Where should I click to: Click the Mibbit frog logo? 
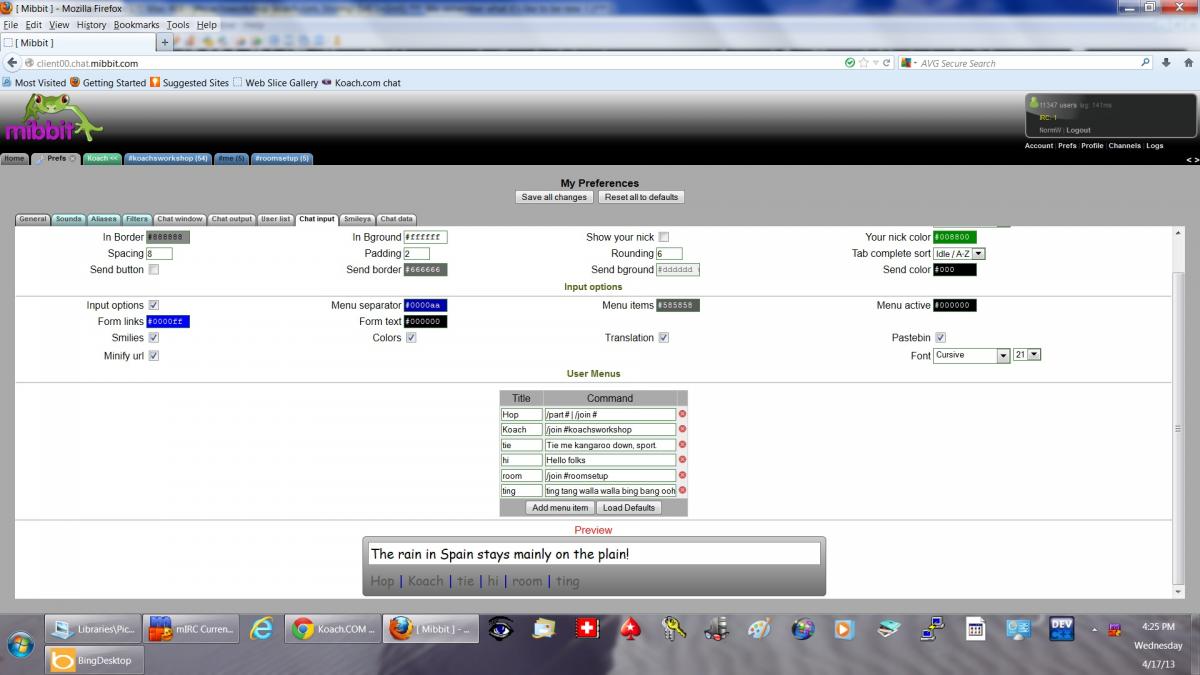tap(53, 118)
